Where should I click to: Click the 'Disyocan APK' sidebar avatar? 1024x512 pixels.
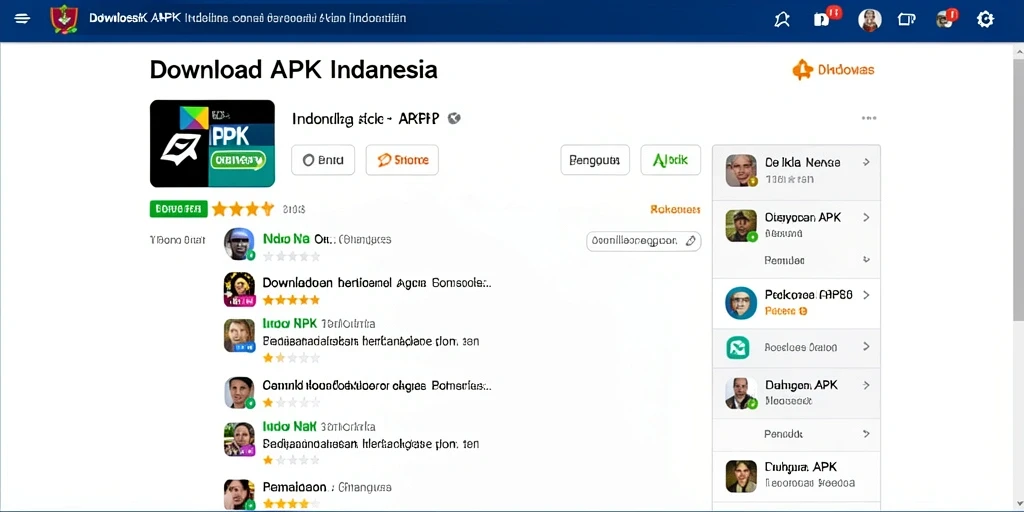point(741,226)
